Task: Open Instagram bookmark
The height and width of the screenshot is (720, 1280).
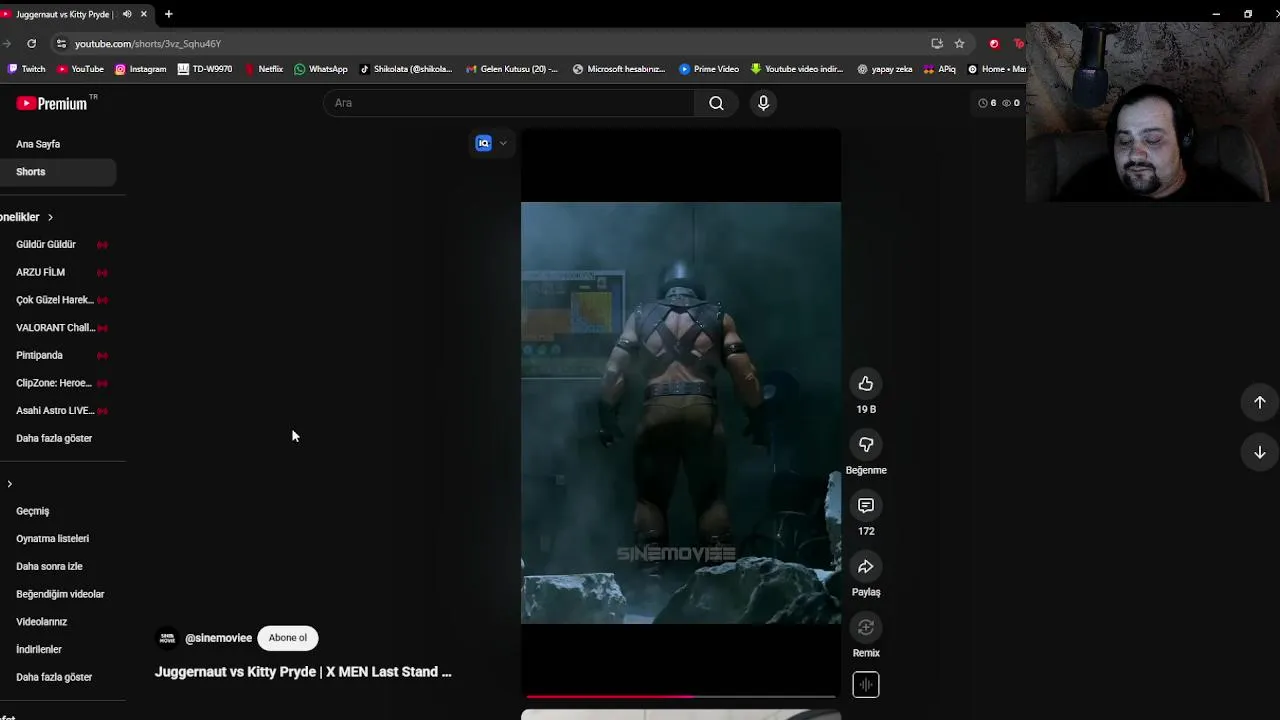Action: point(141,69)
